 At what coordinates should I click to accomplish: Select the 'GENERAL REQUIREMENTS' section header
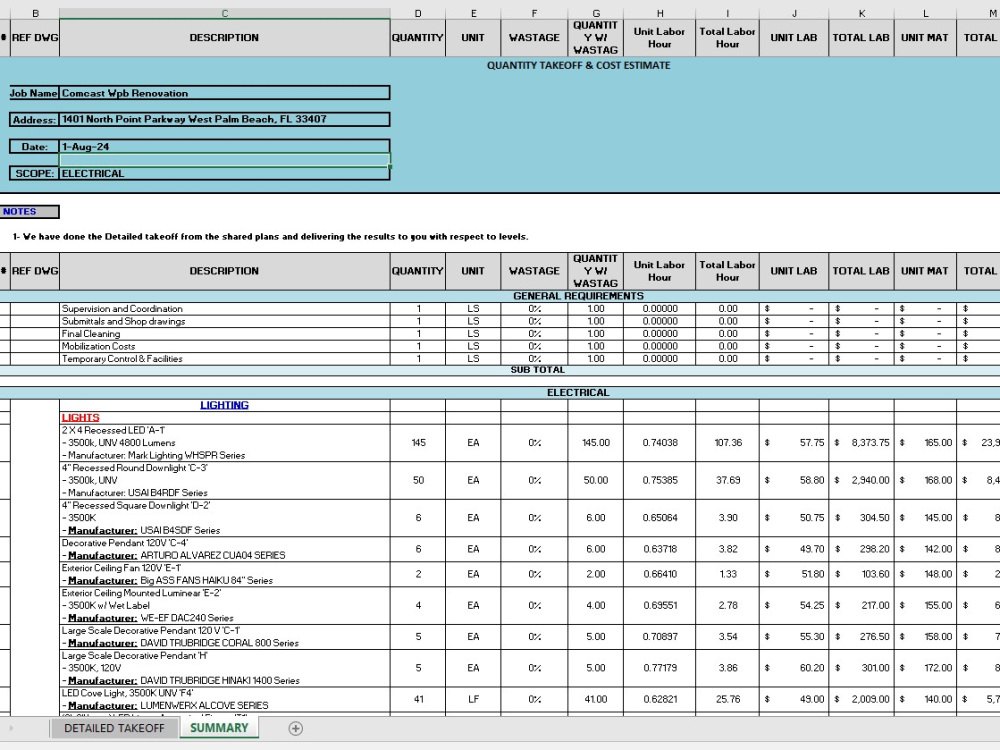pyautogui.click(x=578, y=296)
